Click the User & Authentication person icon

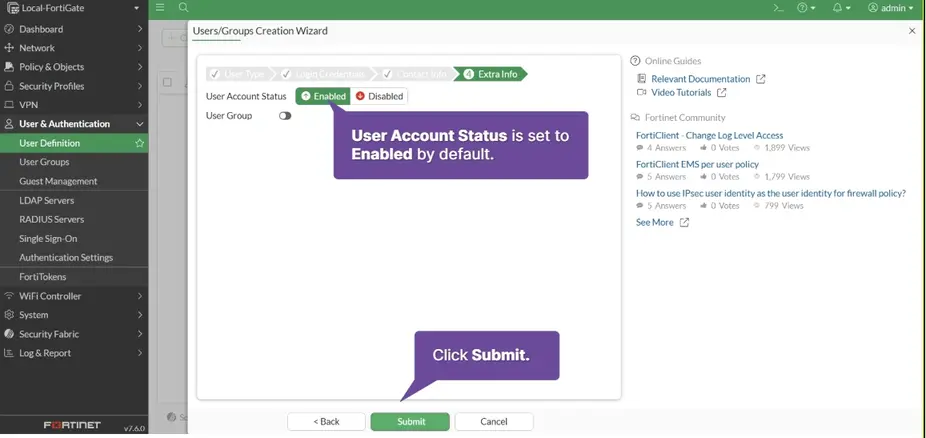(9, 124)
